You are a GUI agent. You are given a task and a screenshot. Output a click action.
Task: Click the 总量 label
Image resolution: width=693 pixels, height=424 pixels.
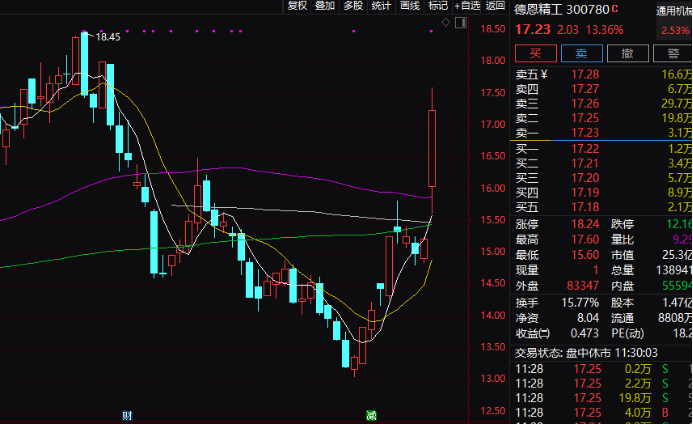click(x=622, y=270)
